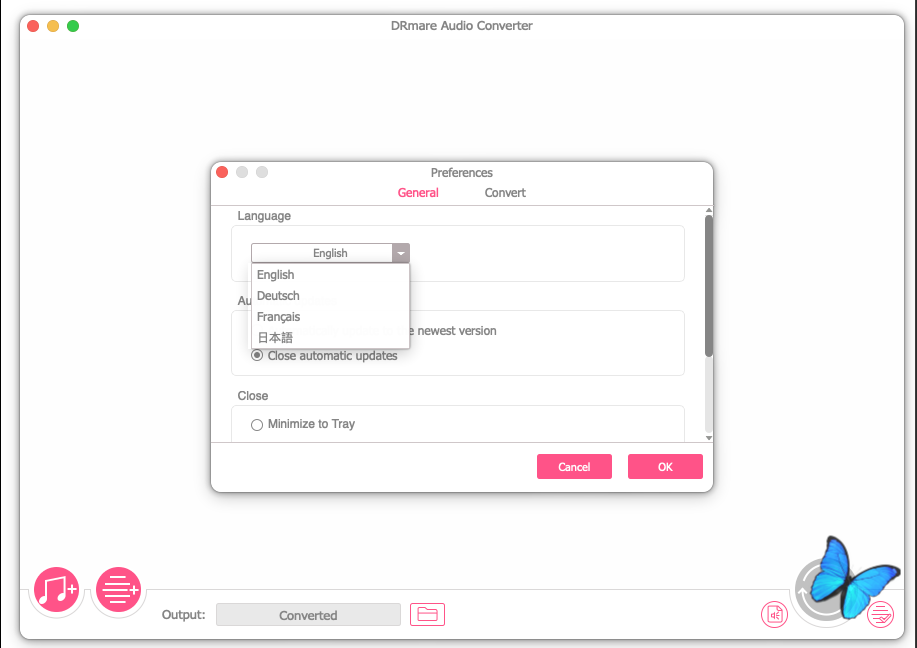Open the converted history list icon
917x648 pixels.
880,615
